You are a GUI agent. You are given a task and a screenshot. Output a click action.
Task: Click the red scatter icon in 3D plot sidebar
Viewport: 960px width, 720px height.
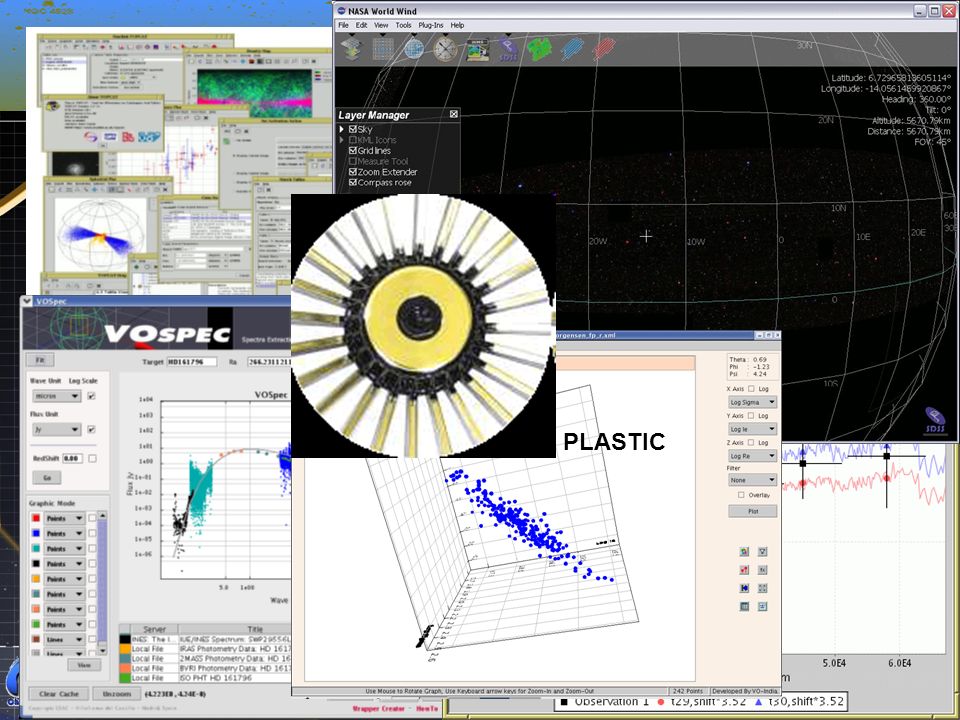point(744,570)
